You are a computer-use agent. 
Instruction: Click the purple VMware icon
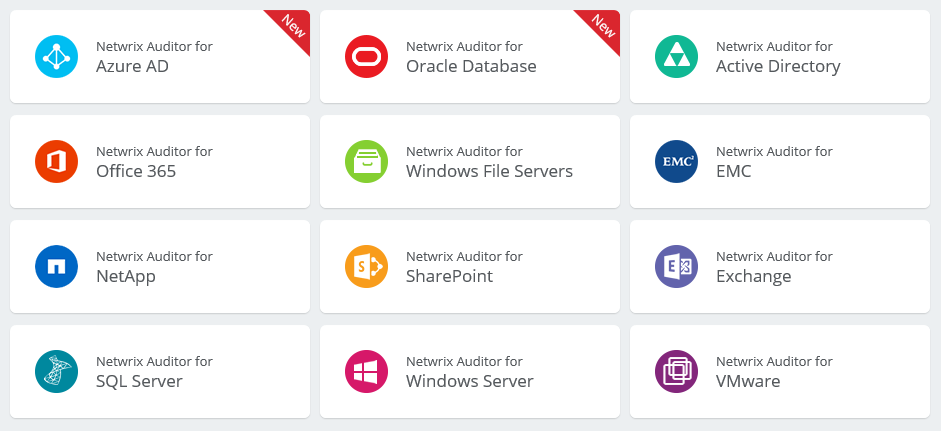tap(675, 371)
